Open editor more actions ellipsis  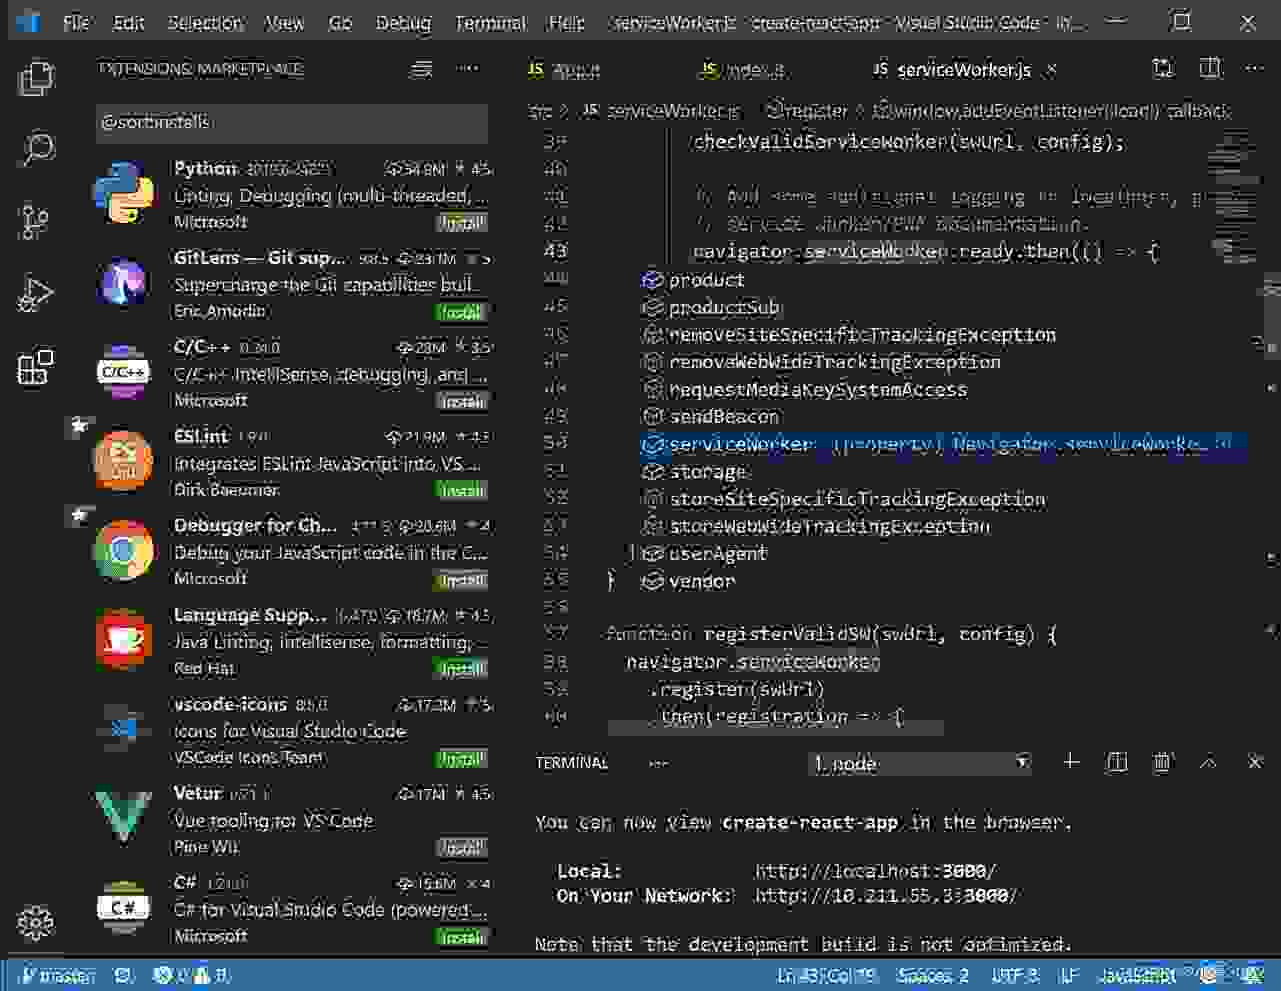(1255, 68)
